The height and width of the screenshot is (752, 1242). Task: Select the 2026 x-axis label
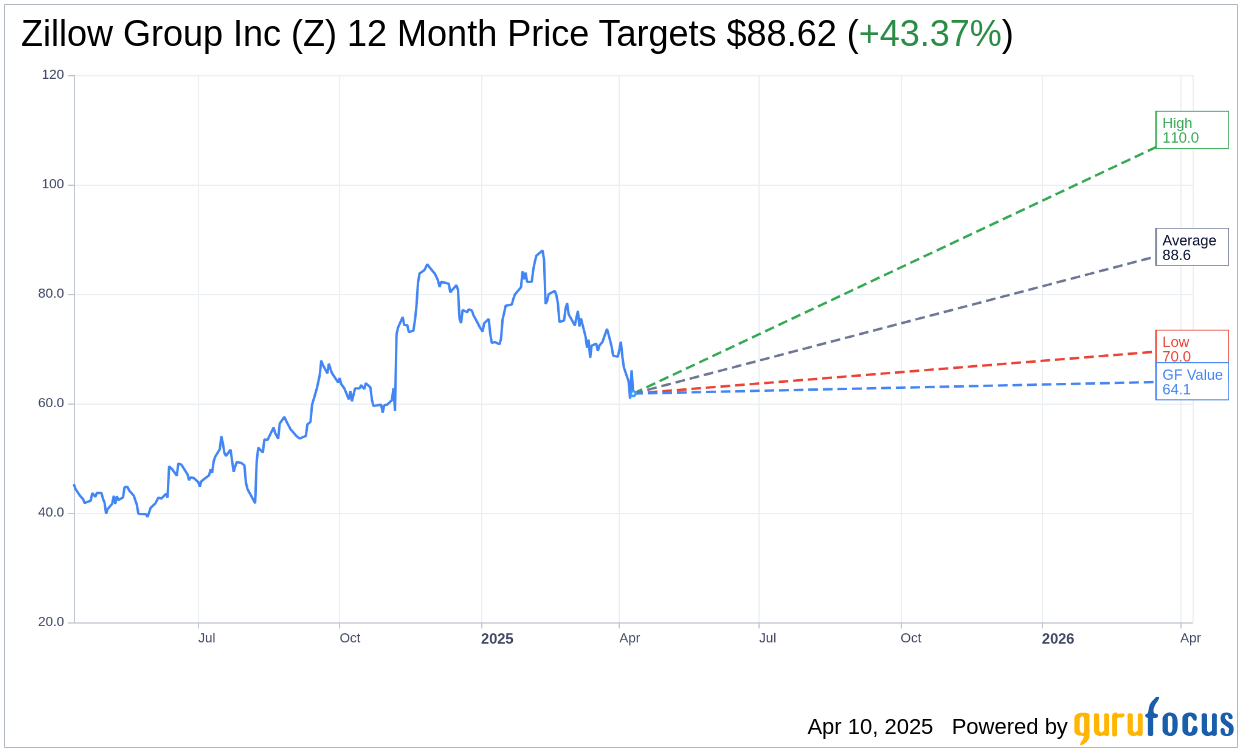coord(1058,638)
